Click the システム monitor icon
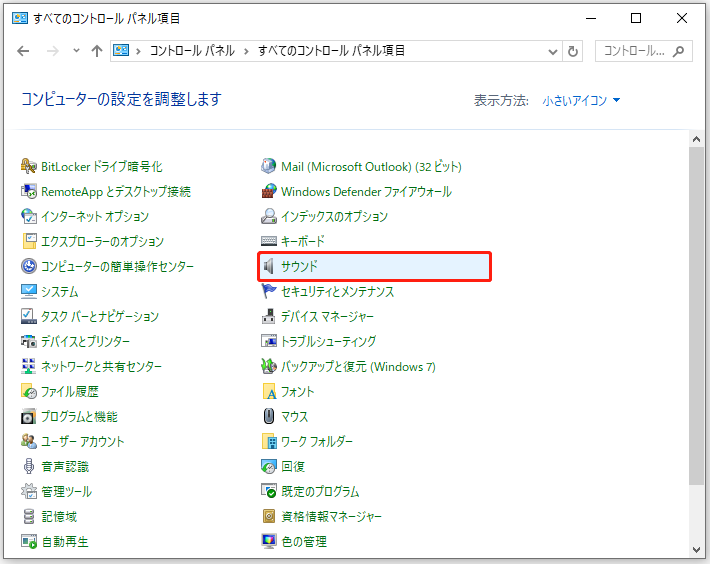This screenshot has width=710, height=564. coord(29,292)
